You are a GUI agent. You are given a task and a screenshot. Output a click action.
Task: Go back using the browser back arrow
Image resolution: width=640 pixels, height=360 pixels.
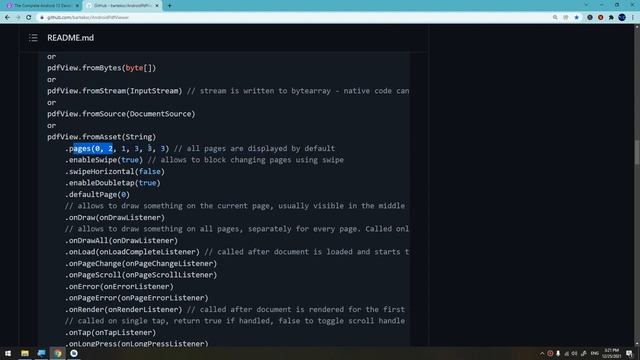(7, 18)
